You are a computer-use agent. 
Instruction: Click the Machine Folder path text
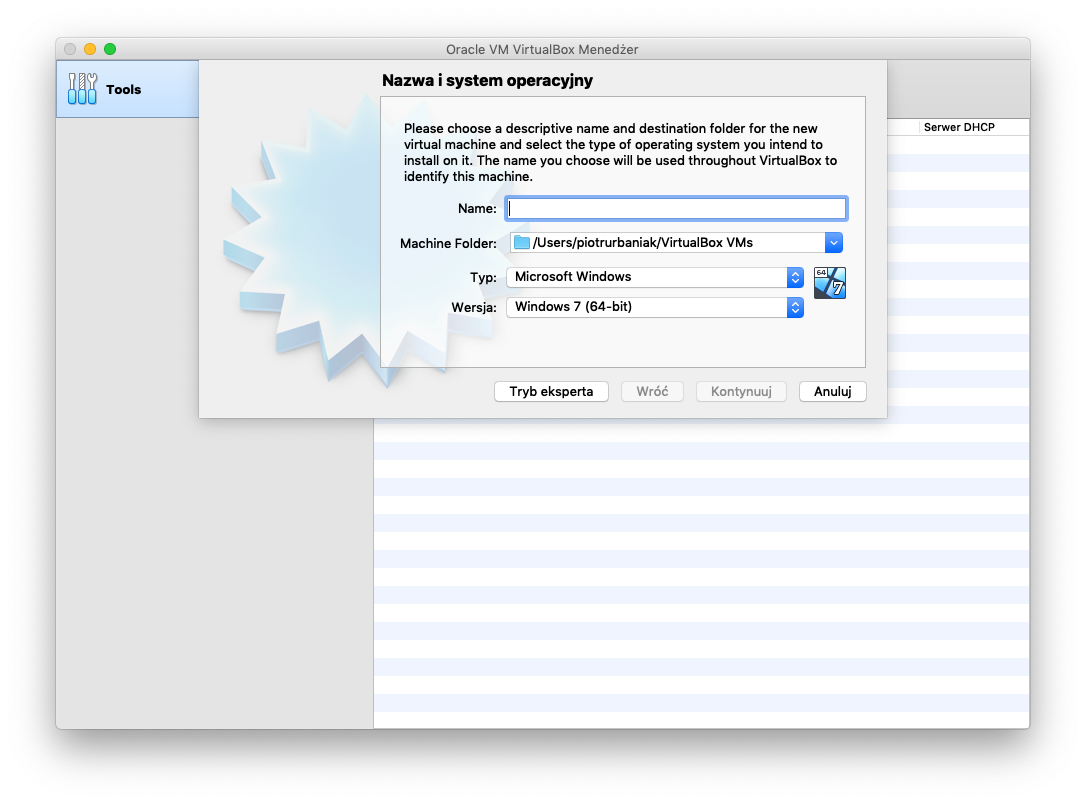643,242
